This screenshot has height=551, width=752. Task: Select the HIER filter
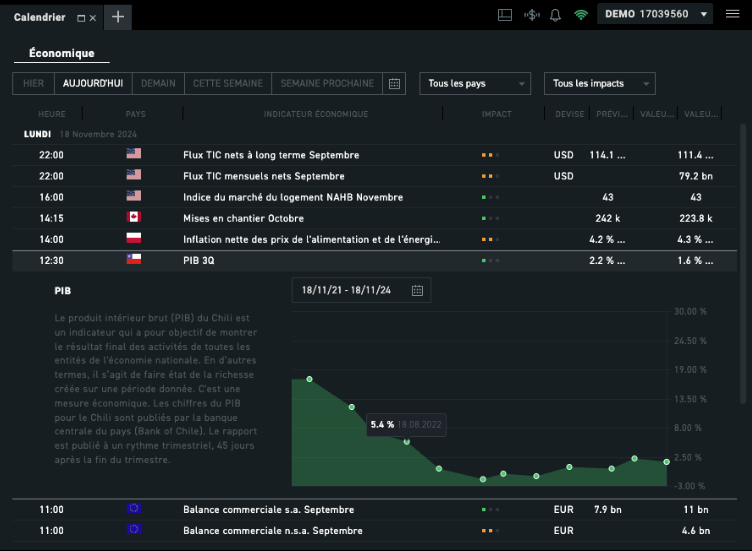33,83
